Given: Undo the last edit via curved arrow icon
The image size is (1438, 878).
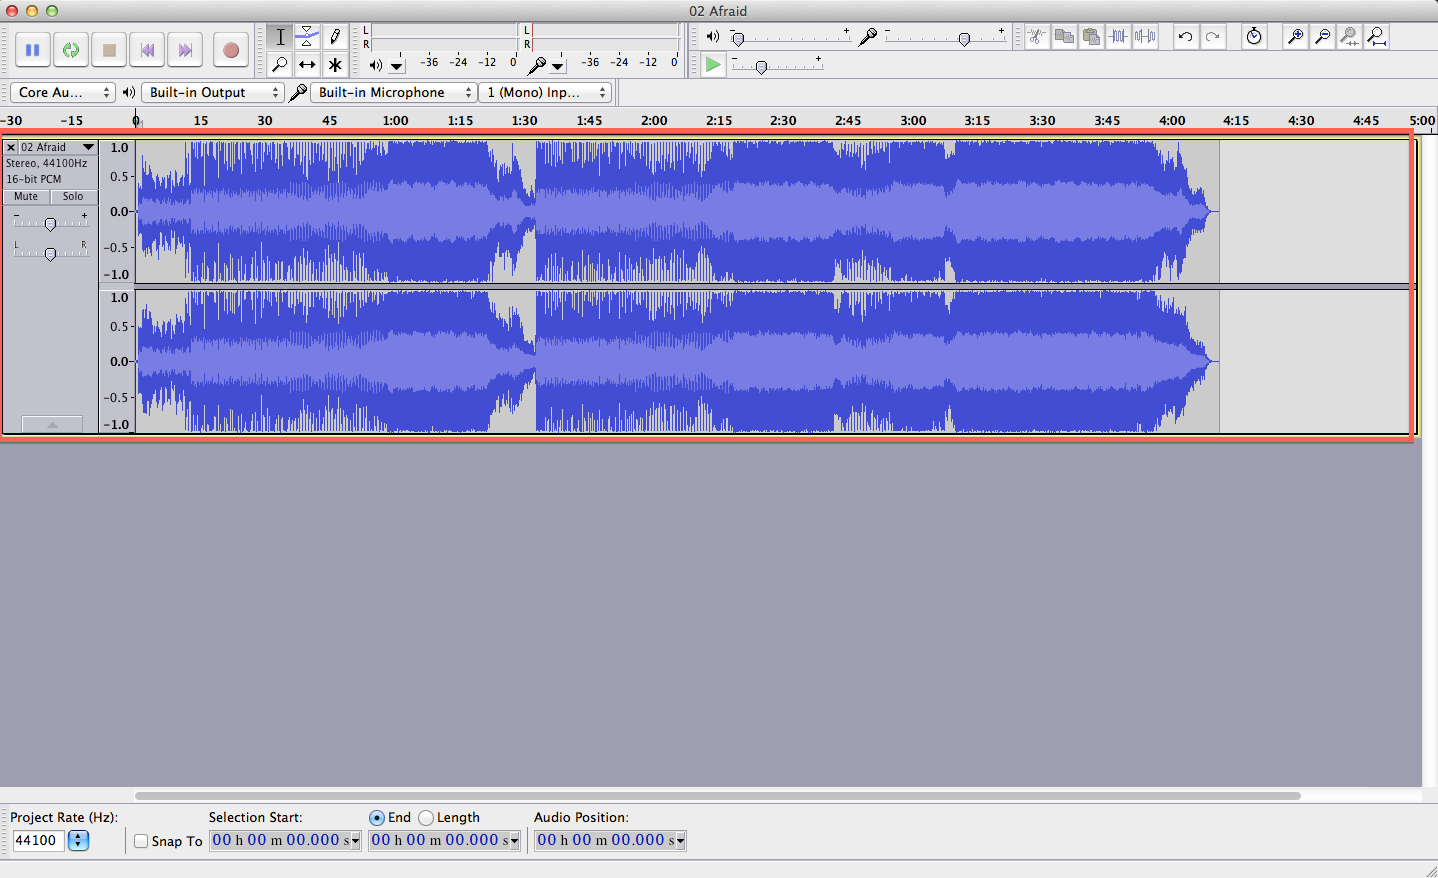Looking at the screenshot, I should click(x=1186, y=37).
